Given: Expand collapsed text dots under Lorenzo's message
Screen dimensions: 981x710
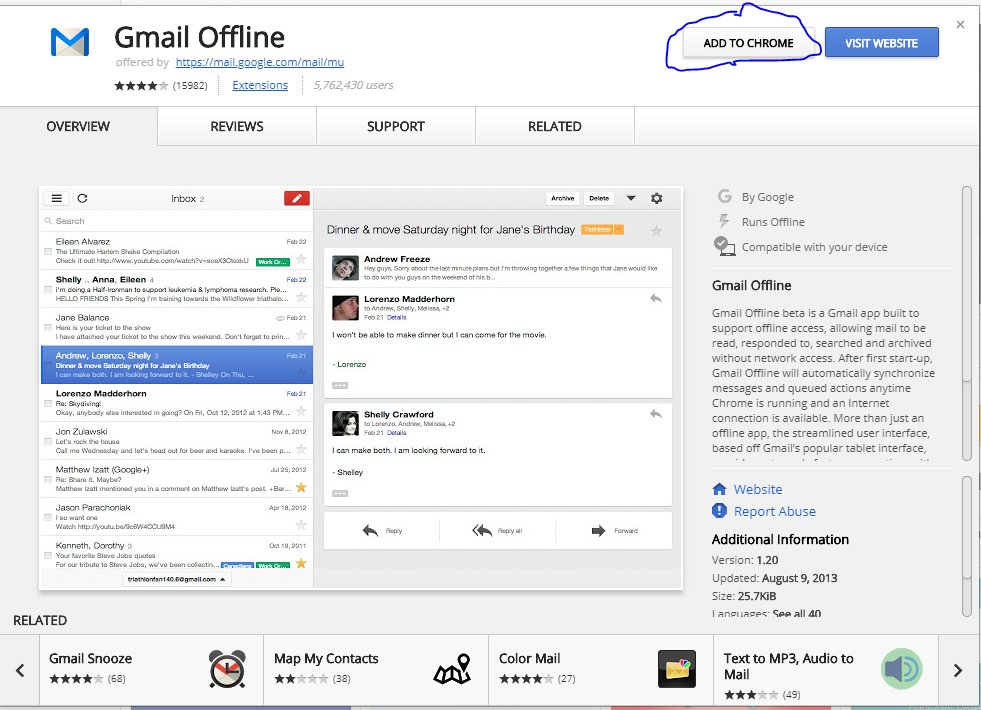Looking at the screenshot, I should pos(340,385).
